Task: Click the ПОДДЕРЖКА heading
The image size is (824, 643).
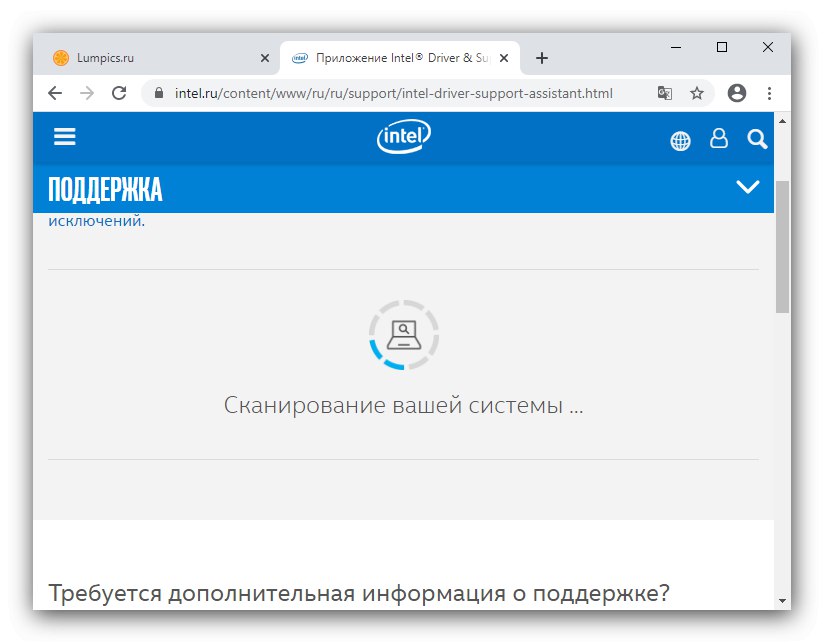Action: pyautogui.click(x=105, y=189)
